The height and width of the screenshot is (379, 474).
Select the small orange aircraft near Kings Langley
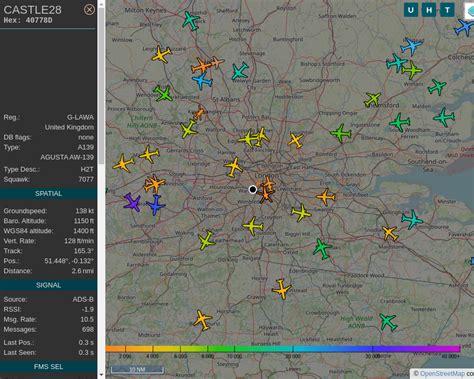point(199,113)
